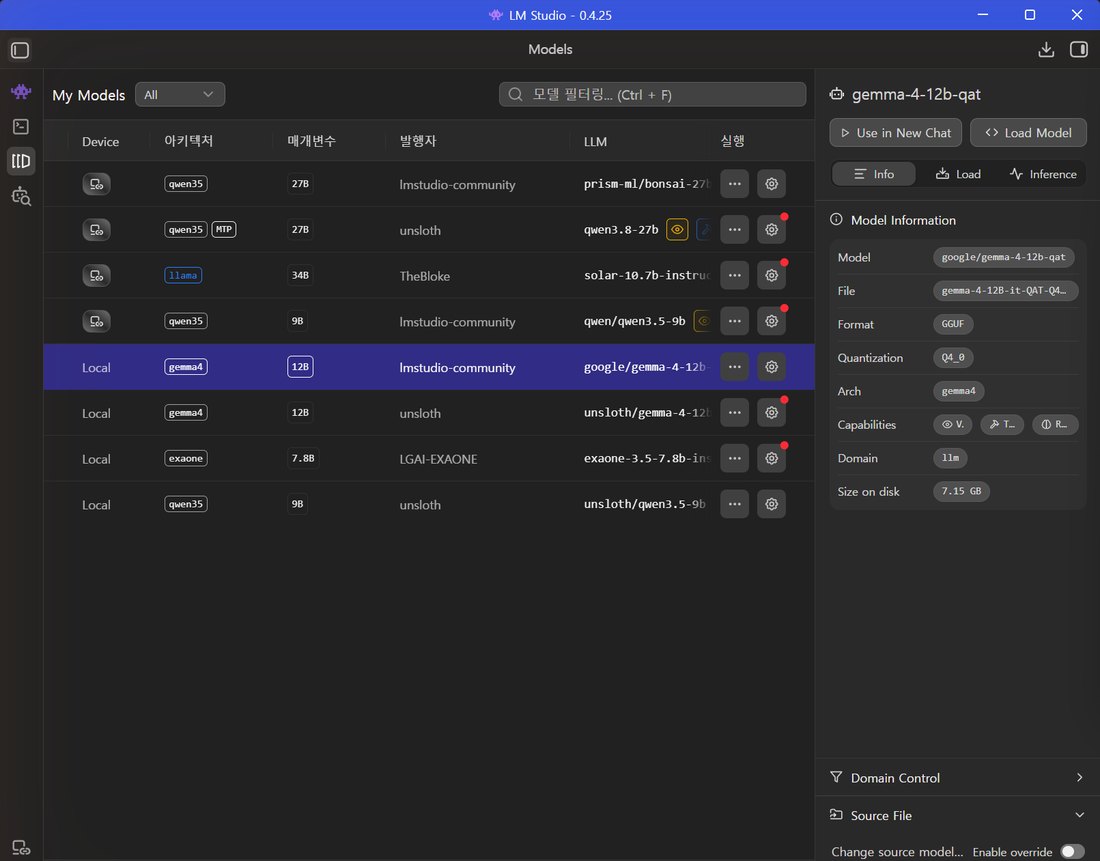Switch to the Info tab
This screenshot has height=861, width=1100.
point(873,174)
